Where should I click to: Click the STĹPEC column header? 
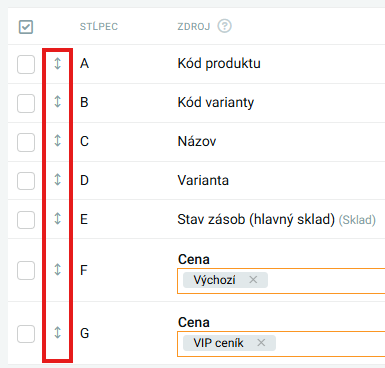coord(99,26)
